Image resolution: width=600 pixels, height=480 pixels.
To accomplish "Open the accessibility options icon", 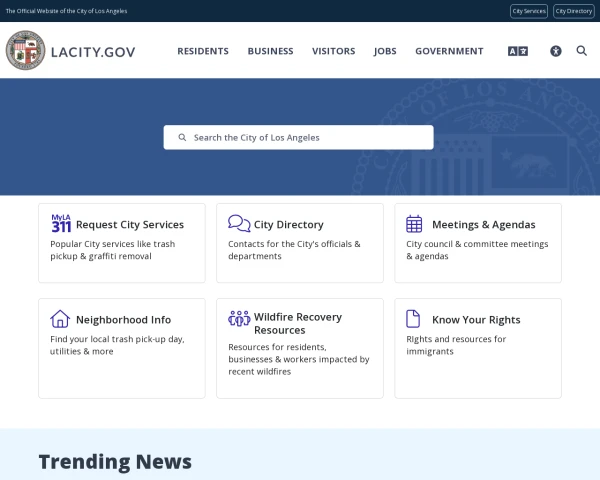I will coord(556,51).
